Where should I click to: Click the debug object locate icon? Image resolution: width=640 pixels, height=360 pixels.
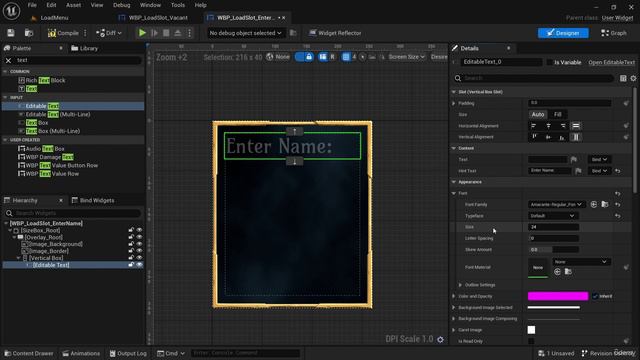tap(293, 33)
